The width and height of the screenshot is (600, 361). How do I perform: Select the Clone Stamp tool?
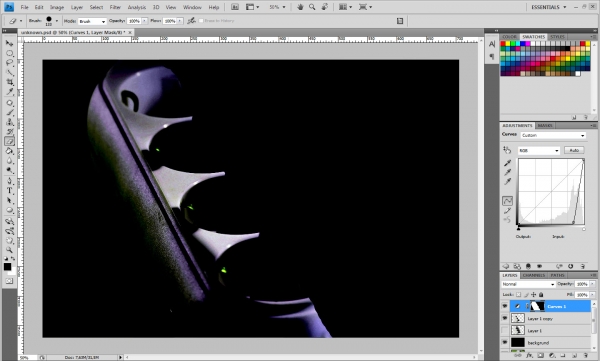coord(10,122)
